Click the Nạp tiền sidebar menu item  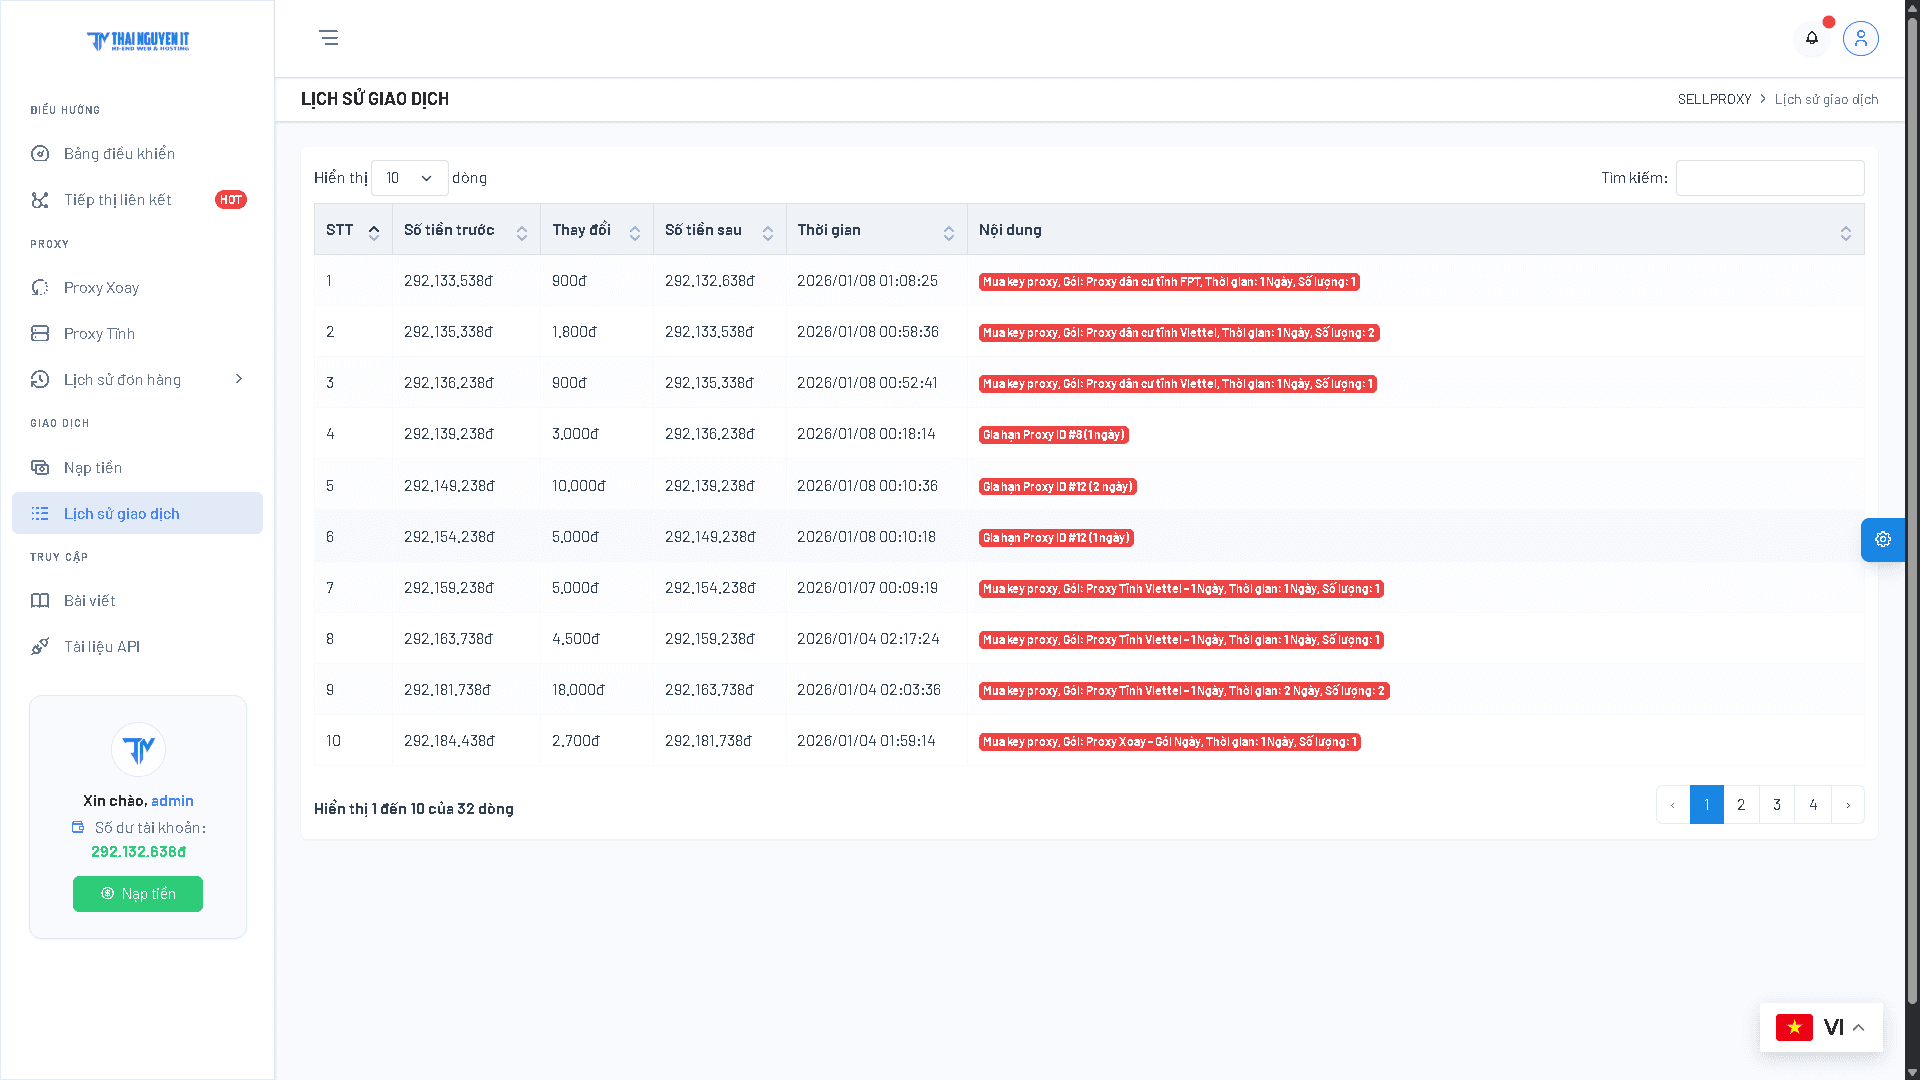click(x=137, y=467)
